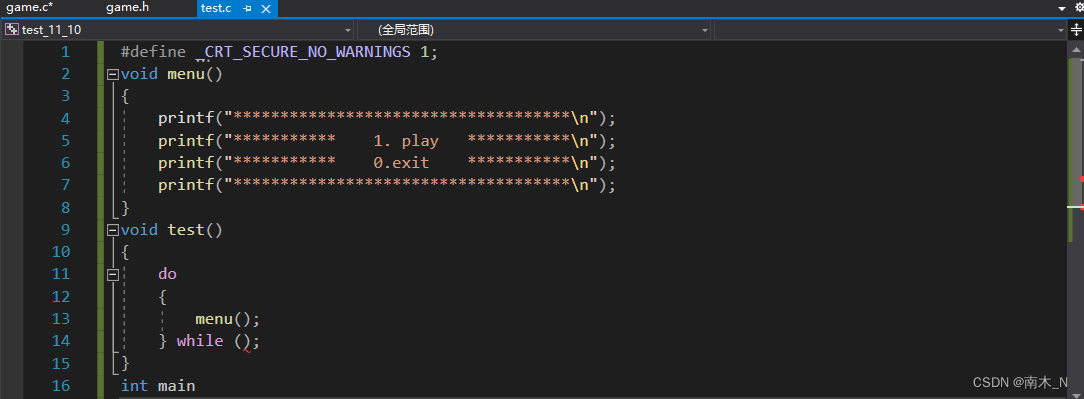Collapse the void test() function
This screenshot has width=1084, height=399.
113,230
